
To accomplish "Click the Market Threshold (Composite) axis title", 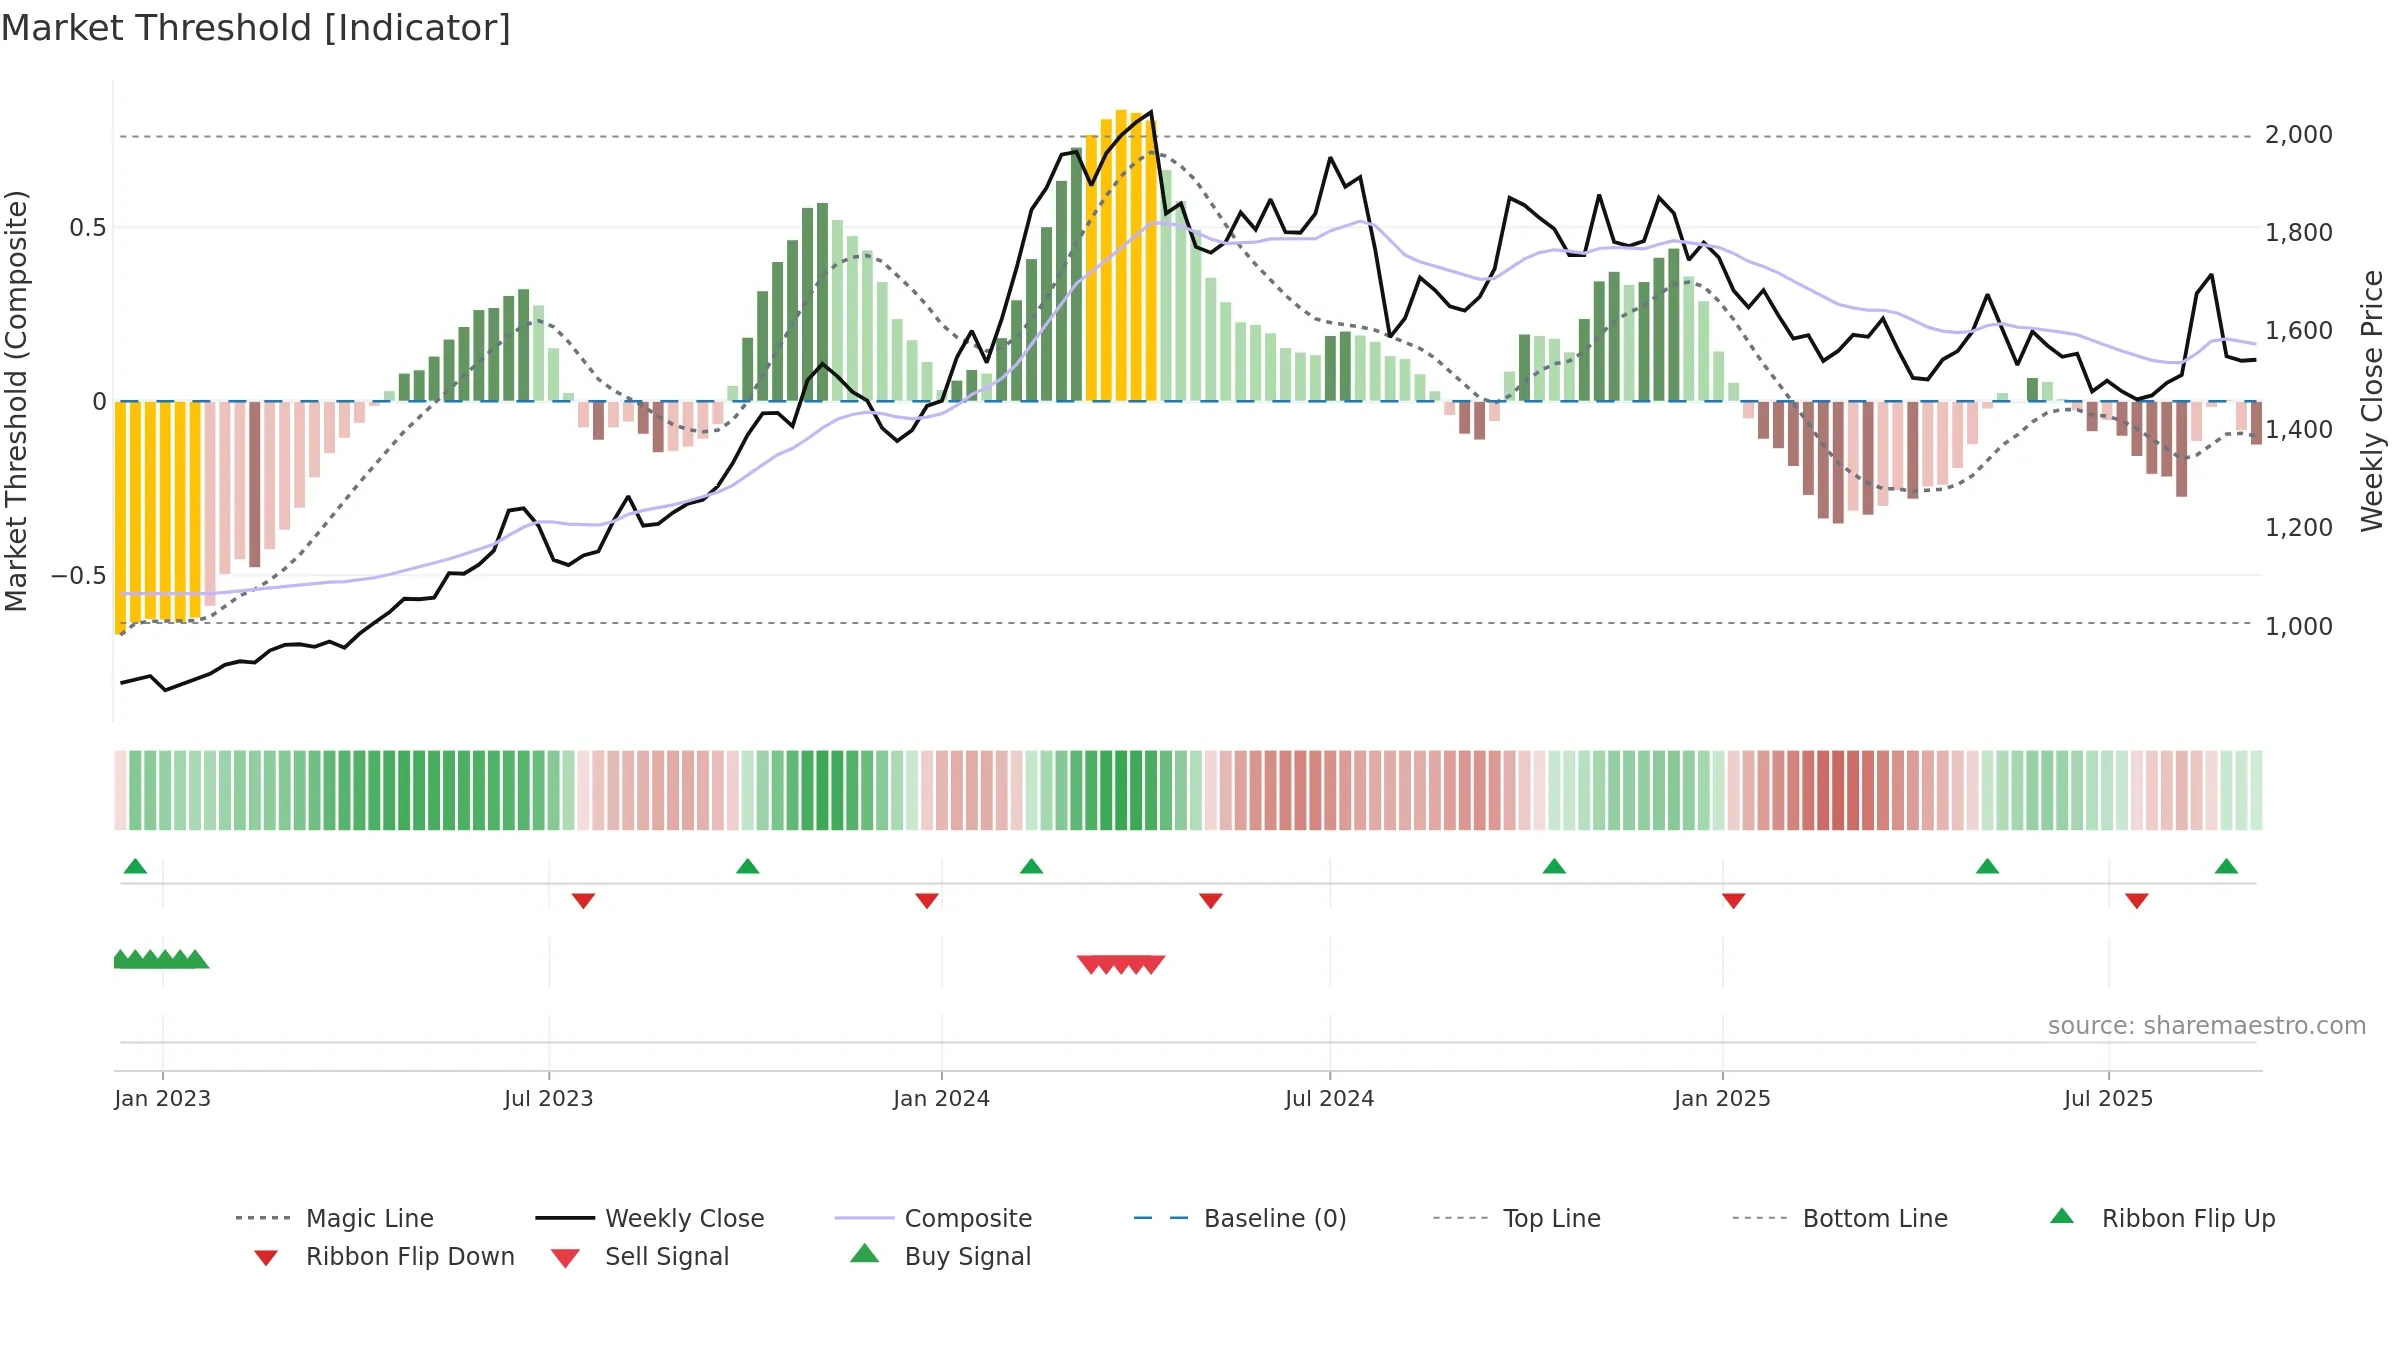I will click(16, 400).
